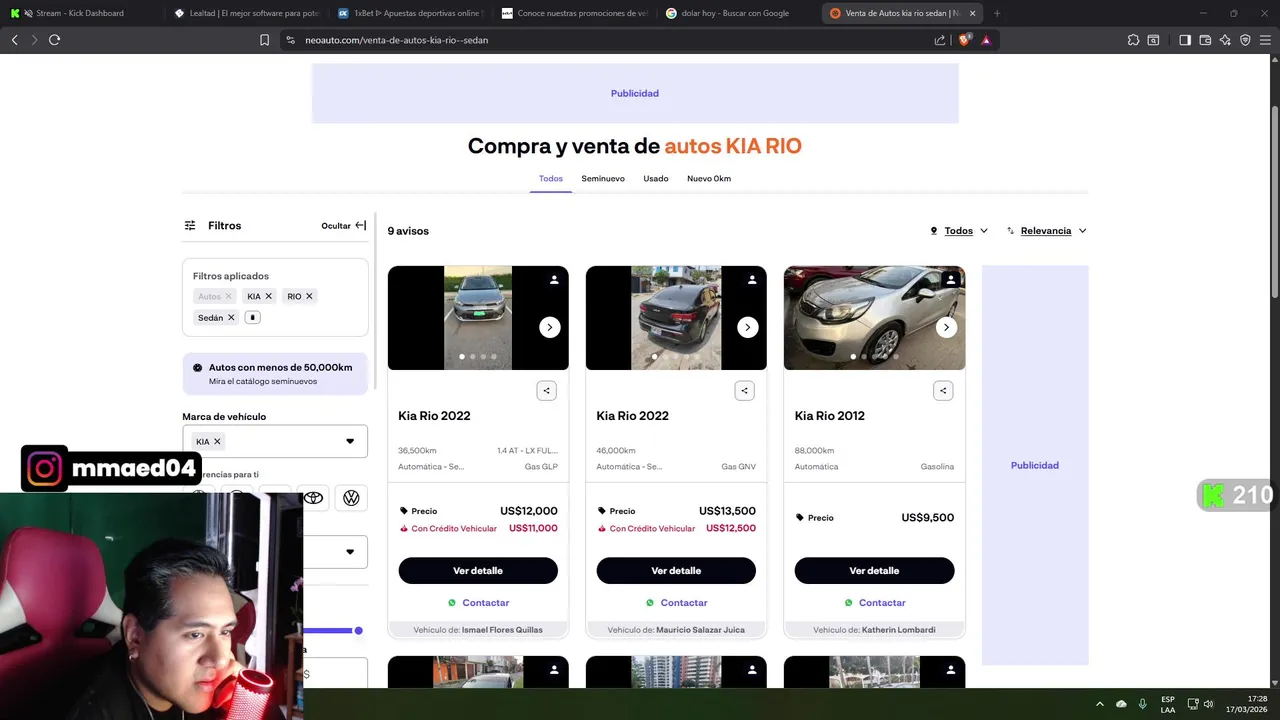Viewport: 1280px width, 720px height.
Task: Switch to Stream - Kick Dashboard tab
Action: point(80,13)
